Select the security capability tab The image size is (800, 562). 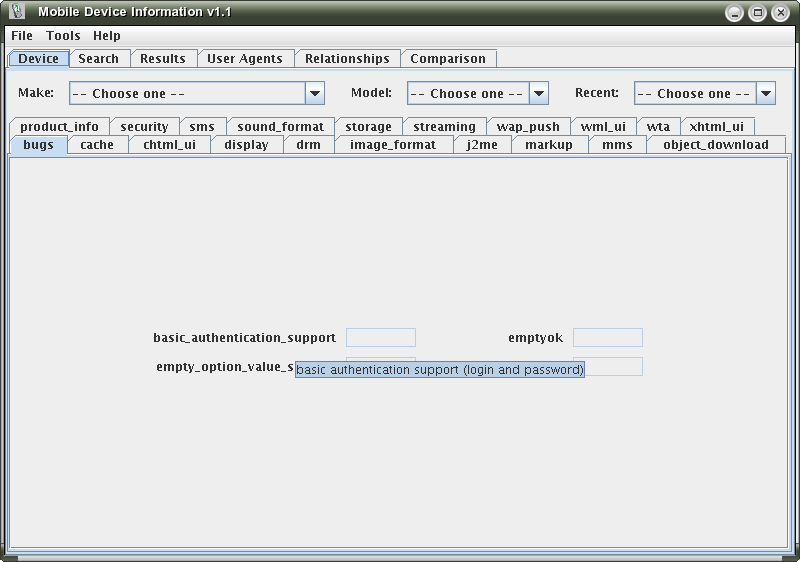144,127
